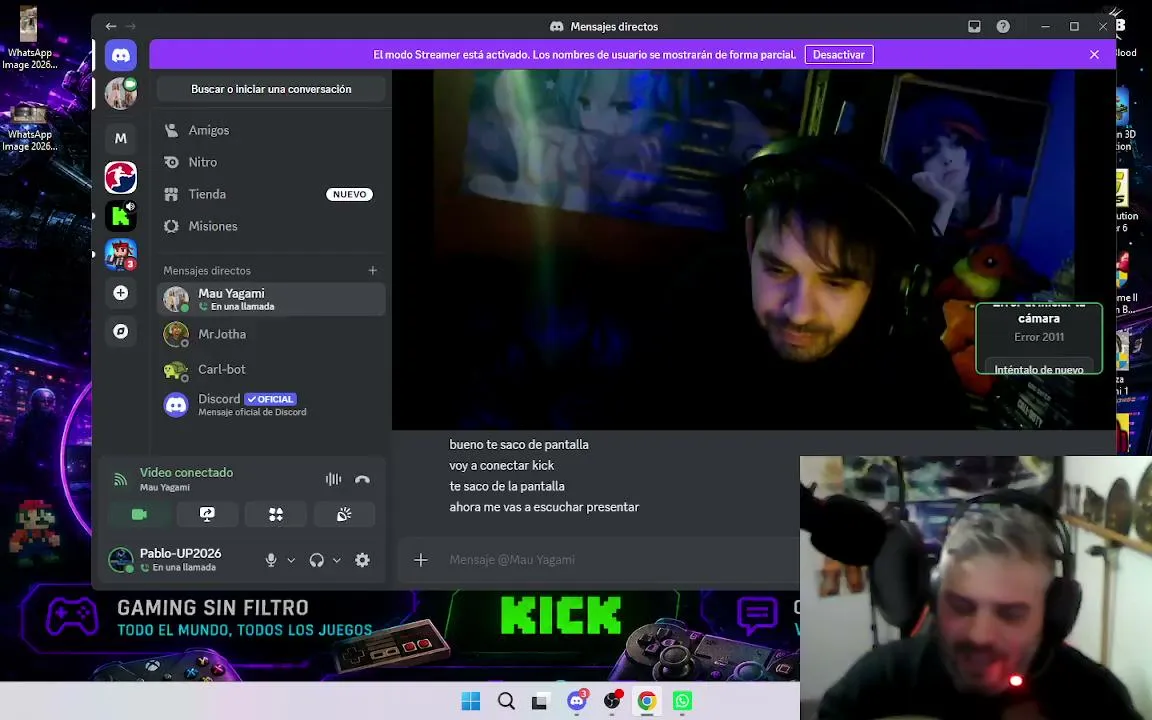The height and width of the screenshot is (720, 1152).
Task: Open top WhatsApp Image desktop file
Action: point(29,38)
